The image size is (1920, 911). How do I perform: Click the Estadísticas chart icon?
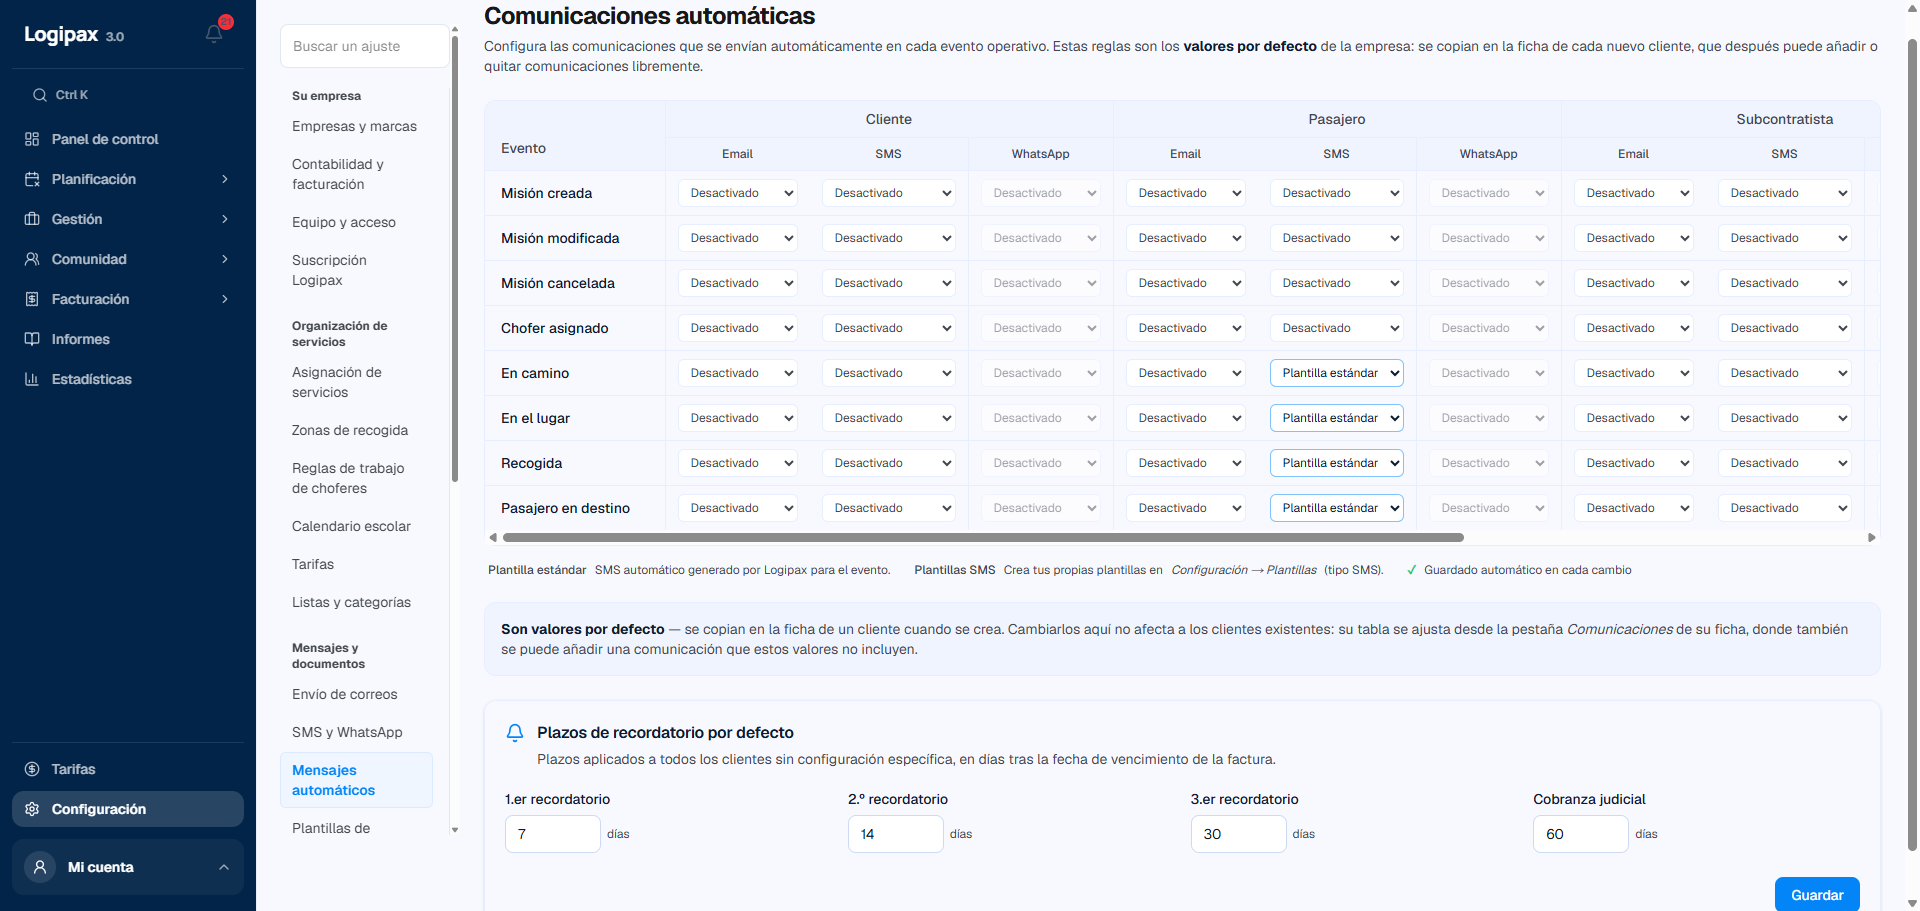(x=32, y=379)
